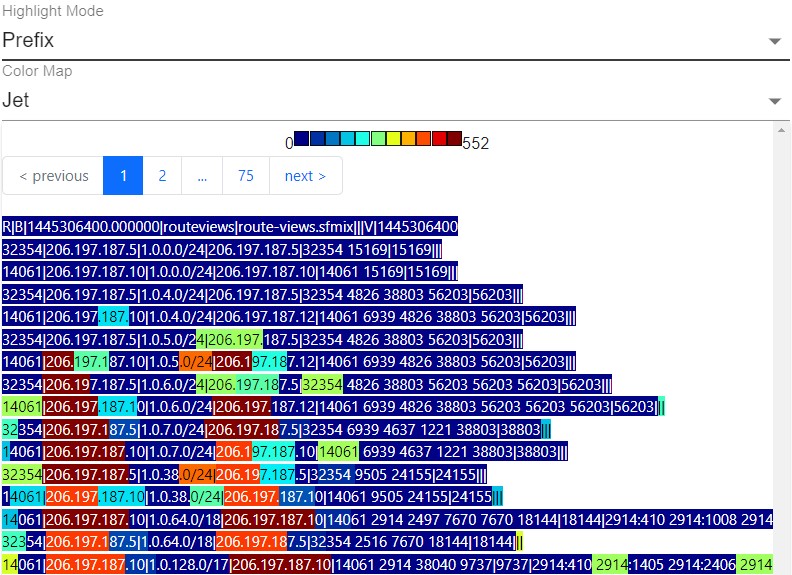Click the 32354 row with prefix 1.0.7.0/24

[276, 429]
